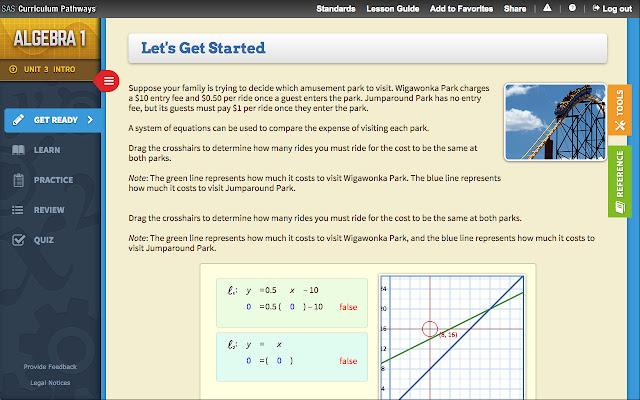640x400 pixels.
Task: Click the false result in blue equation box
Action: coord(348,361)
